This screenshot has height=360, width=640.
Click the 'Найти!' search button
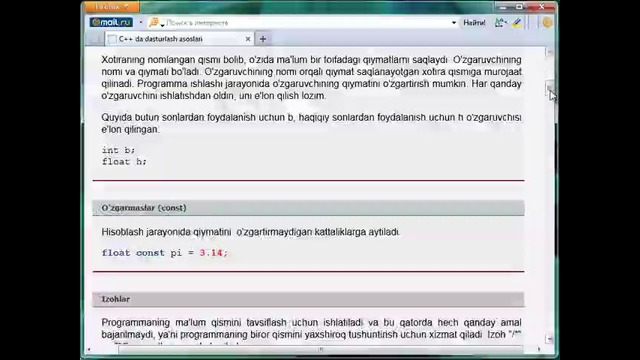pos(474,23)
